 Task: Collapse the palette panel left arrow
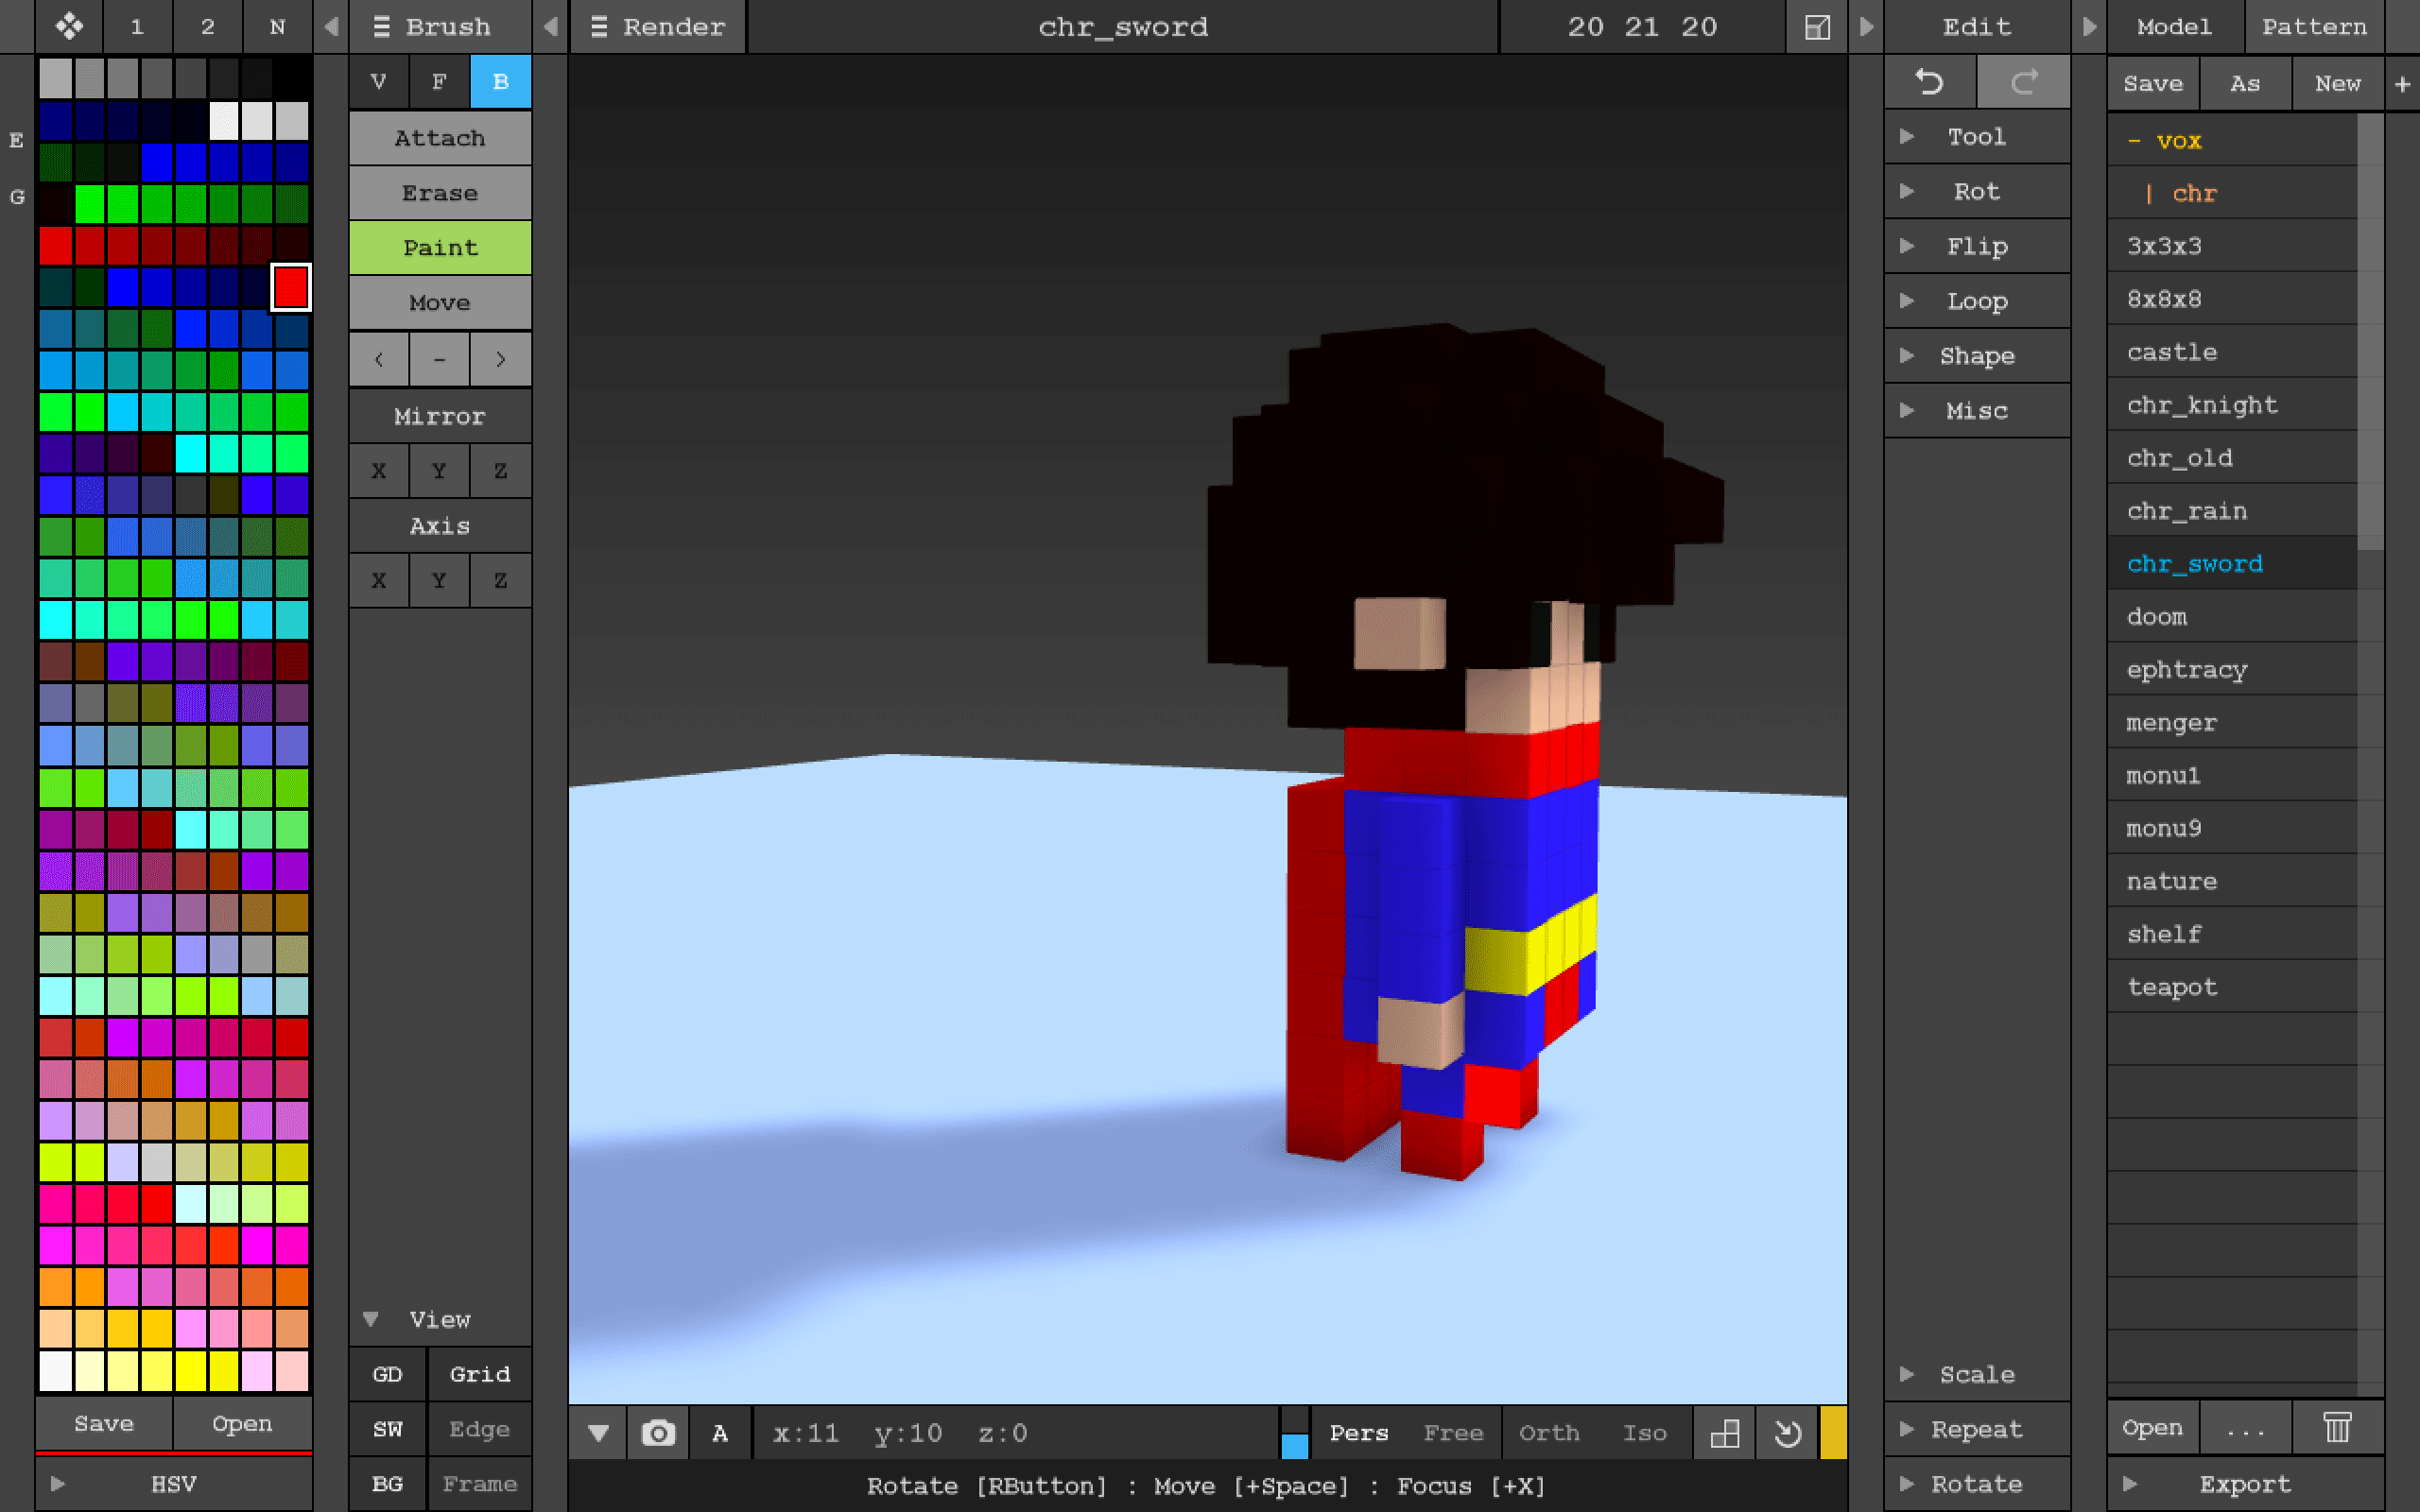(331, 27)
